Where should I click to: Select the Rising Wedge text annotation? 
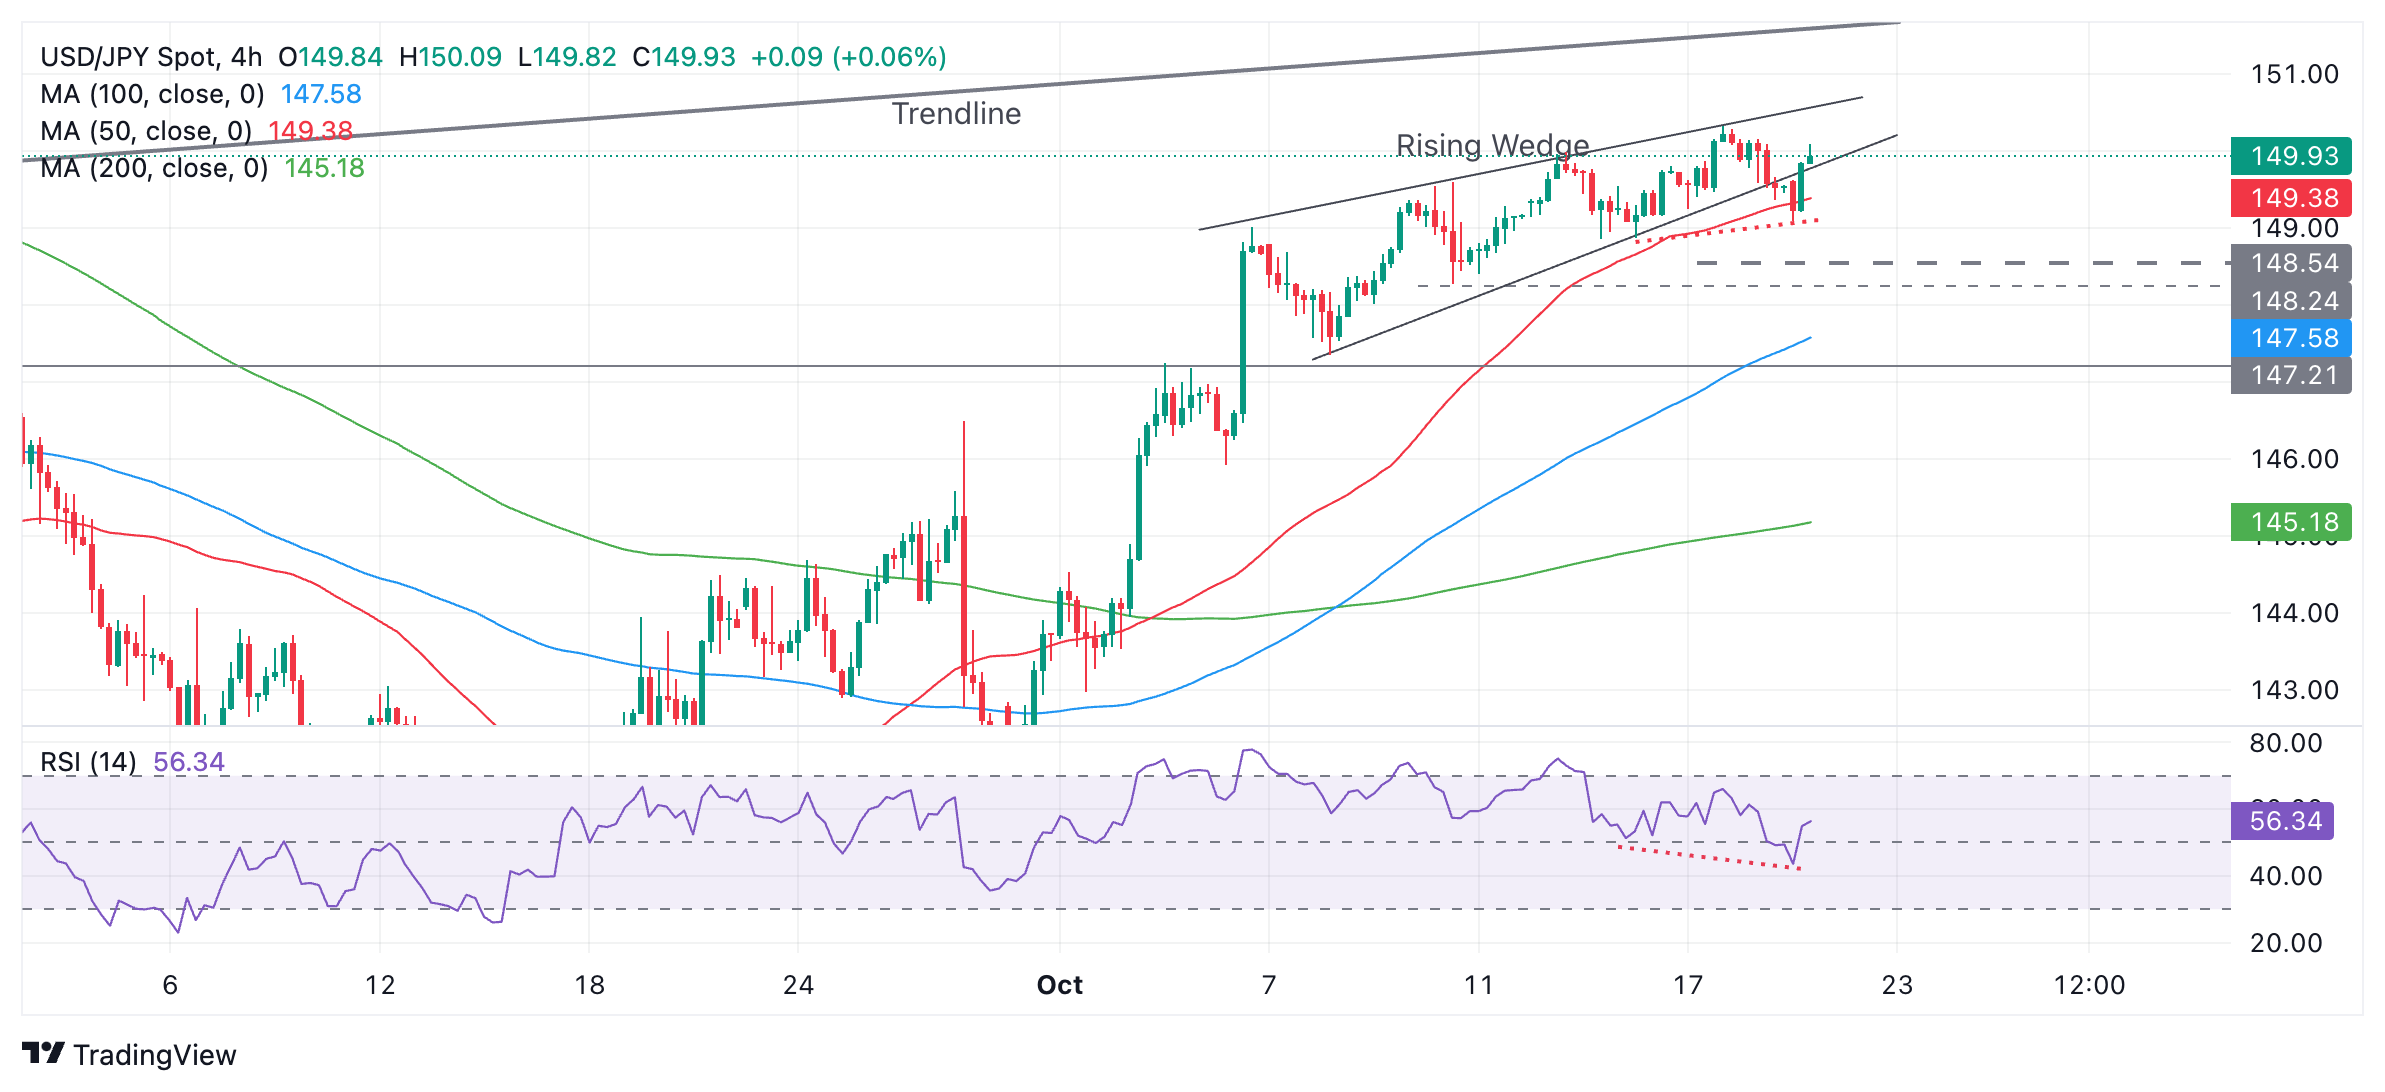tap(1492, 146)
